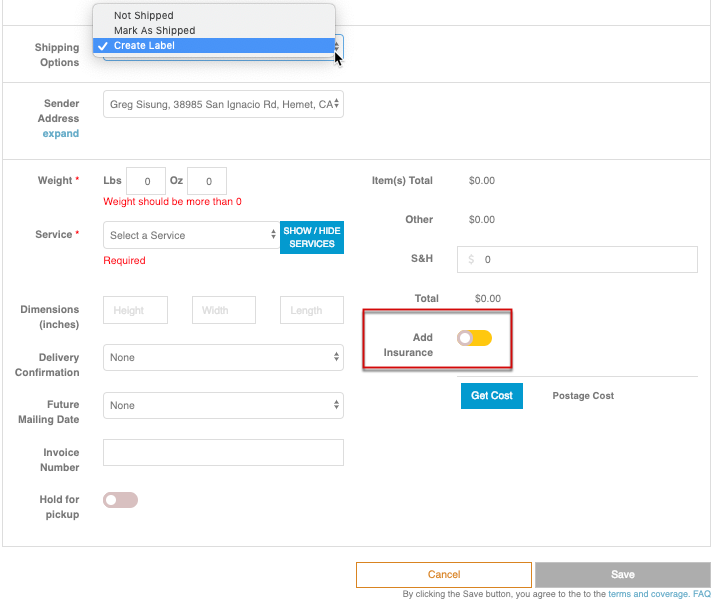
Task: Click the Width dimension field
Action: click(x=223, y=310)
